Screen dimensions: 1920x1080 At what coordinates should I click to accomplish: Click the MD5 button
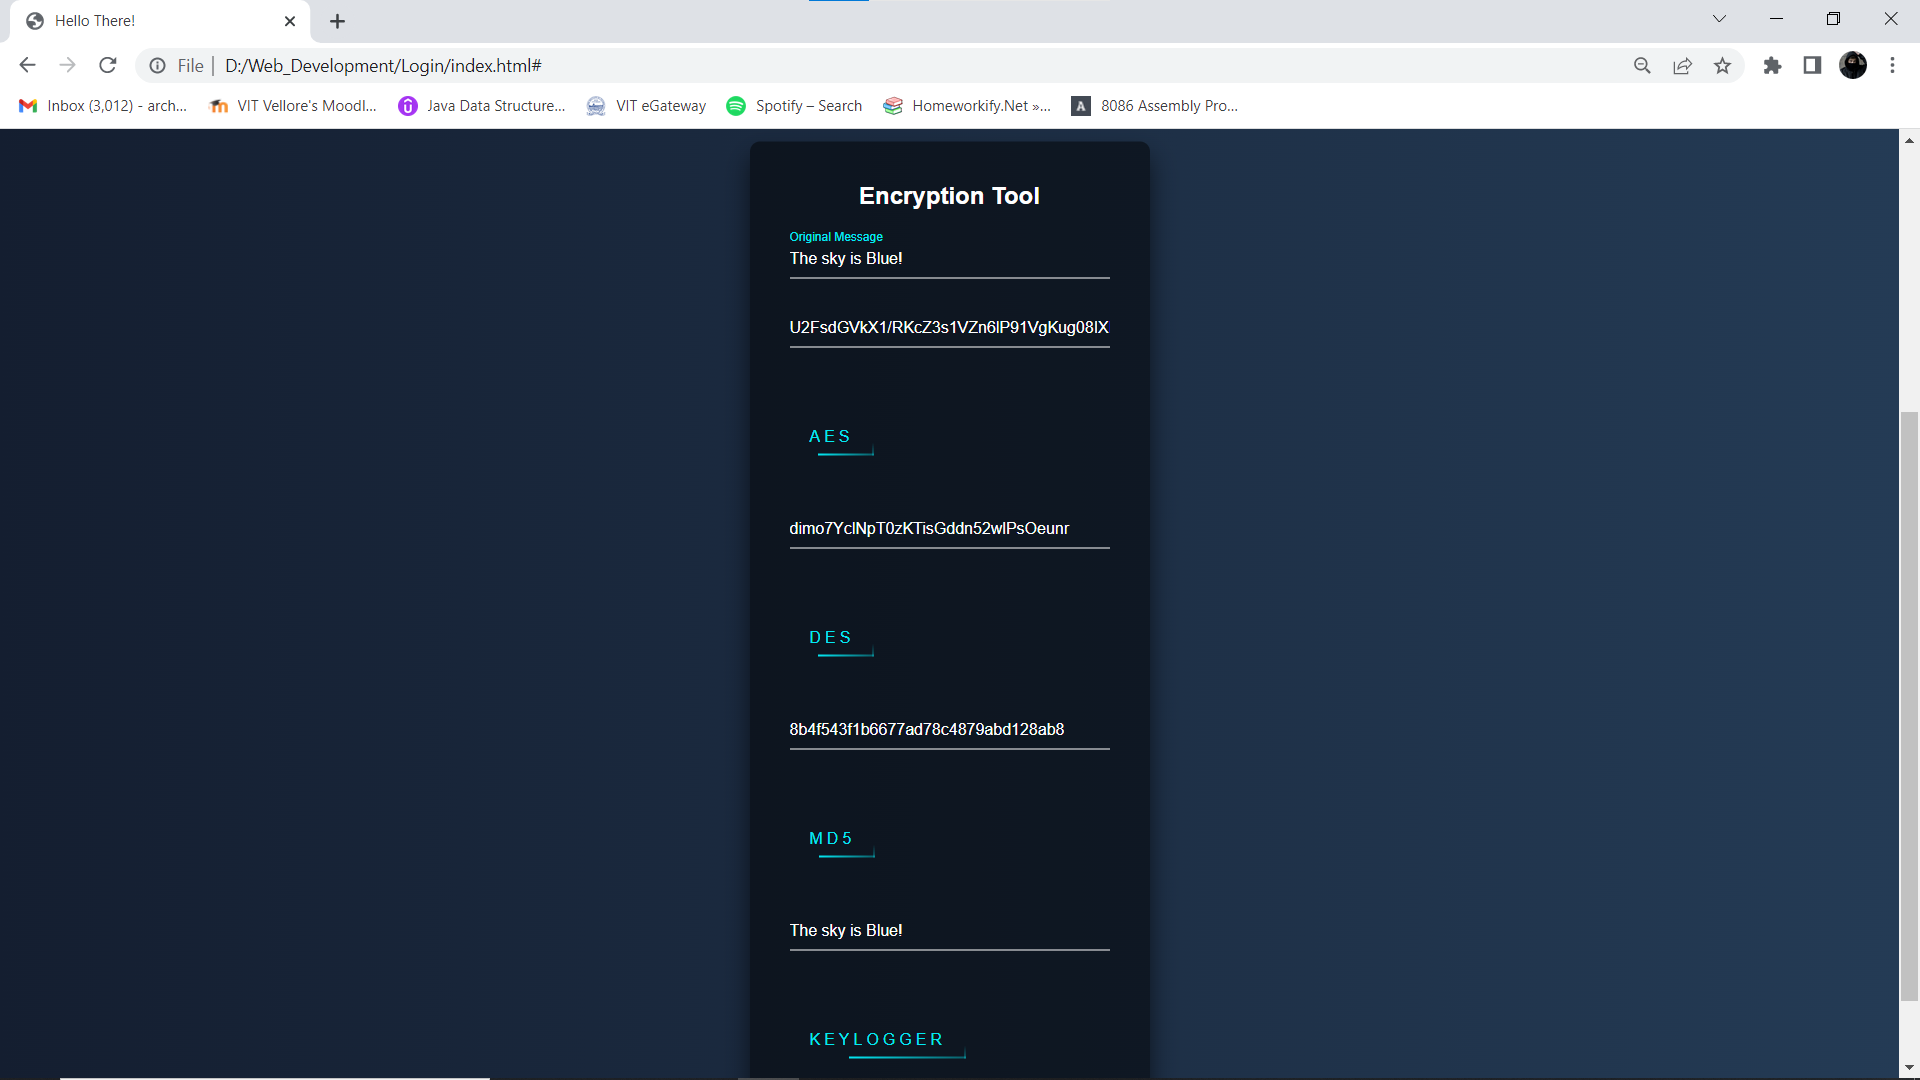pos(831,839)
